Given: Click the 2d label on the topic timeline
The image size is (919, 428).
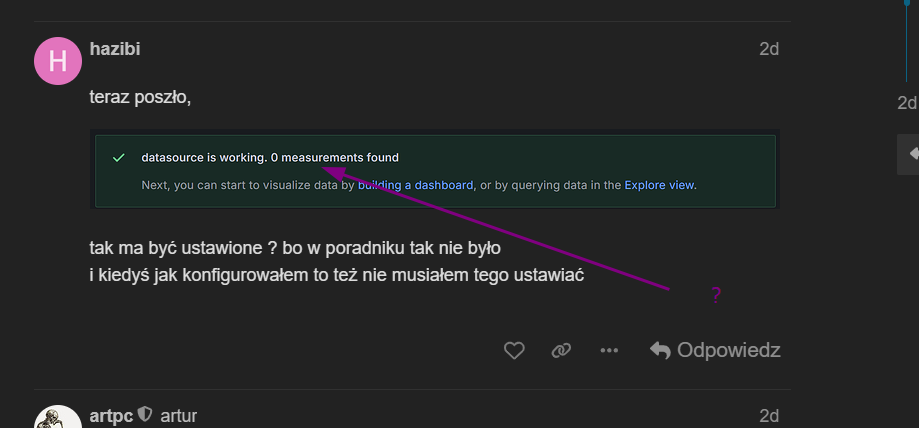Looking at the screenshot, I should click(x=906, y=102).
